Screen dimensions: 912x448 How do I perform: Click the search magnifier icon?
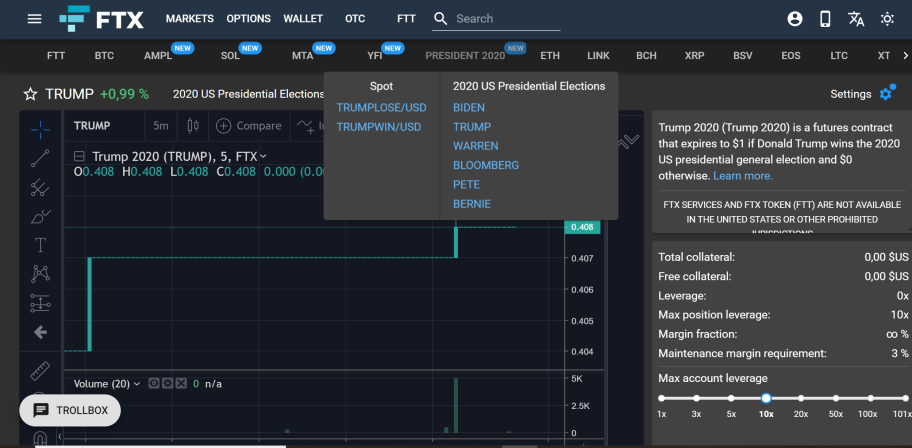coord(441,19)
